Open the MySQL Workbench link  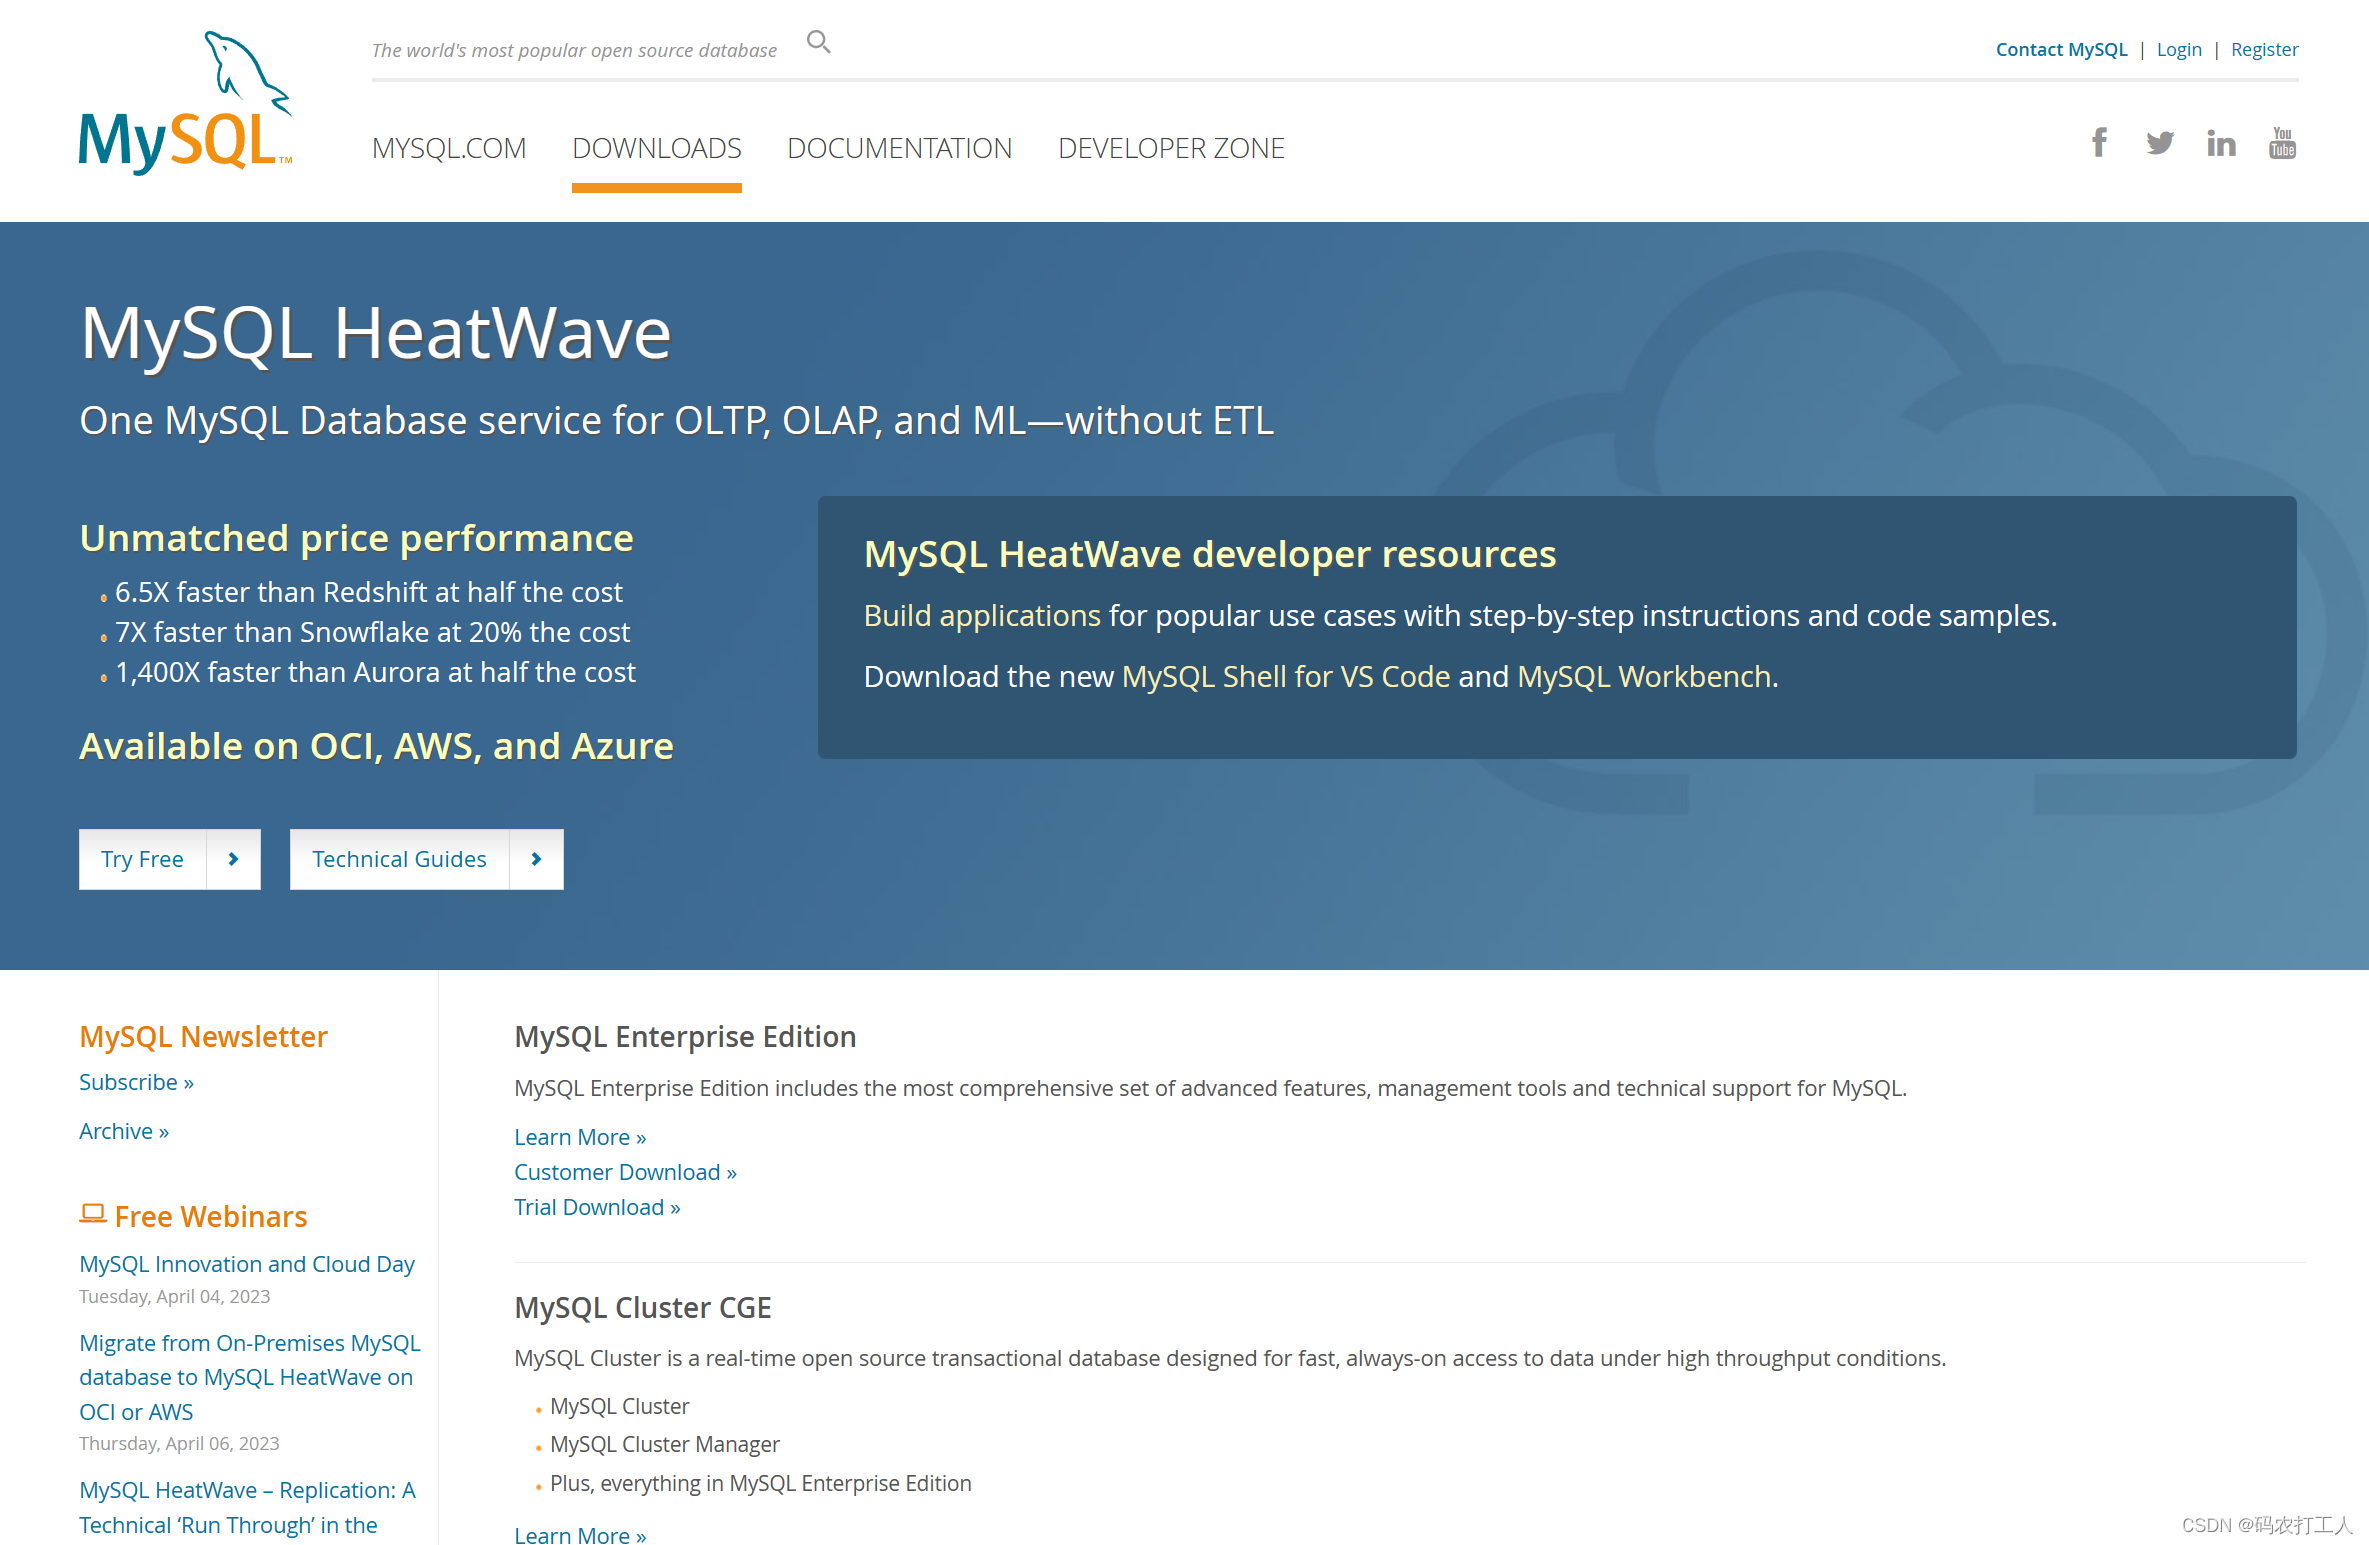pyautogui.click(x=1644, y=676)
